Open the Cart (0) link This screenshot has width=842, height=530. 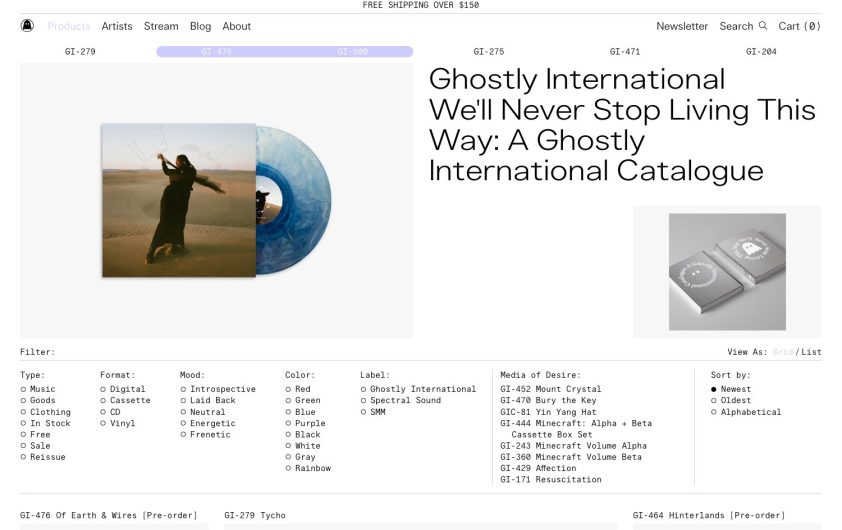pos(800,26)
